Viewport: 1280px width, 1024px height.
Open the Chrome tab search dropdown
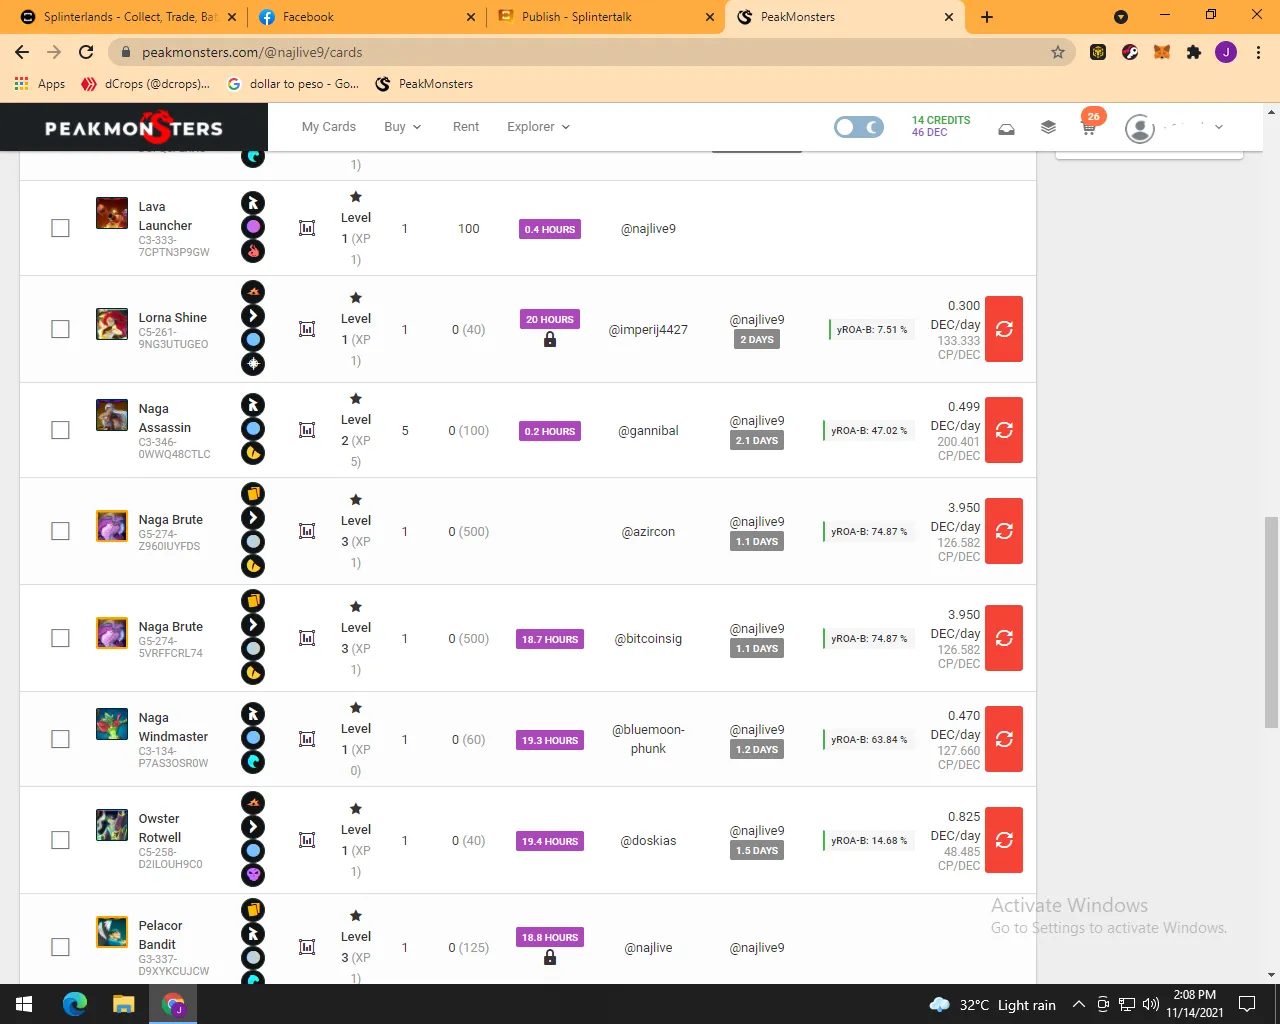coord(1121,17)
